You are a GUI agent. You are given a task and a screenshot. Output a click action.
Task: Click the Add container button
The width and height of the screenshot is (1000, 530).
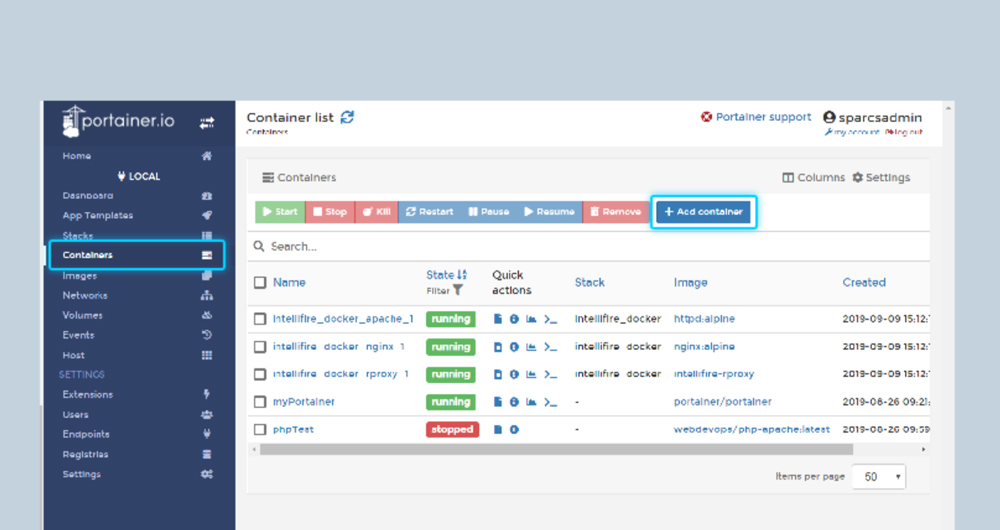(x=703, y=212)
